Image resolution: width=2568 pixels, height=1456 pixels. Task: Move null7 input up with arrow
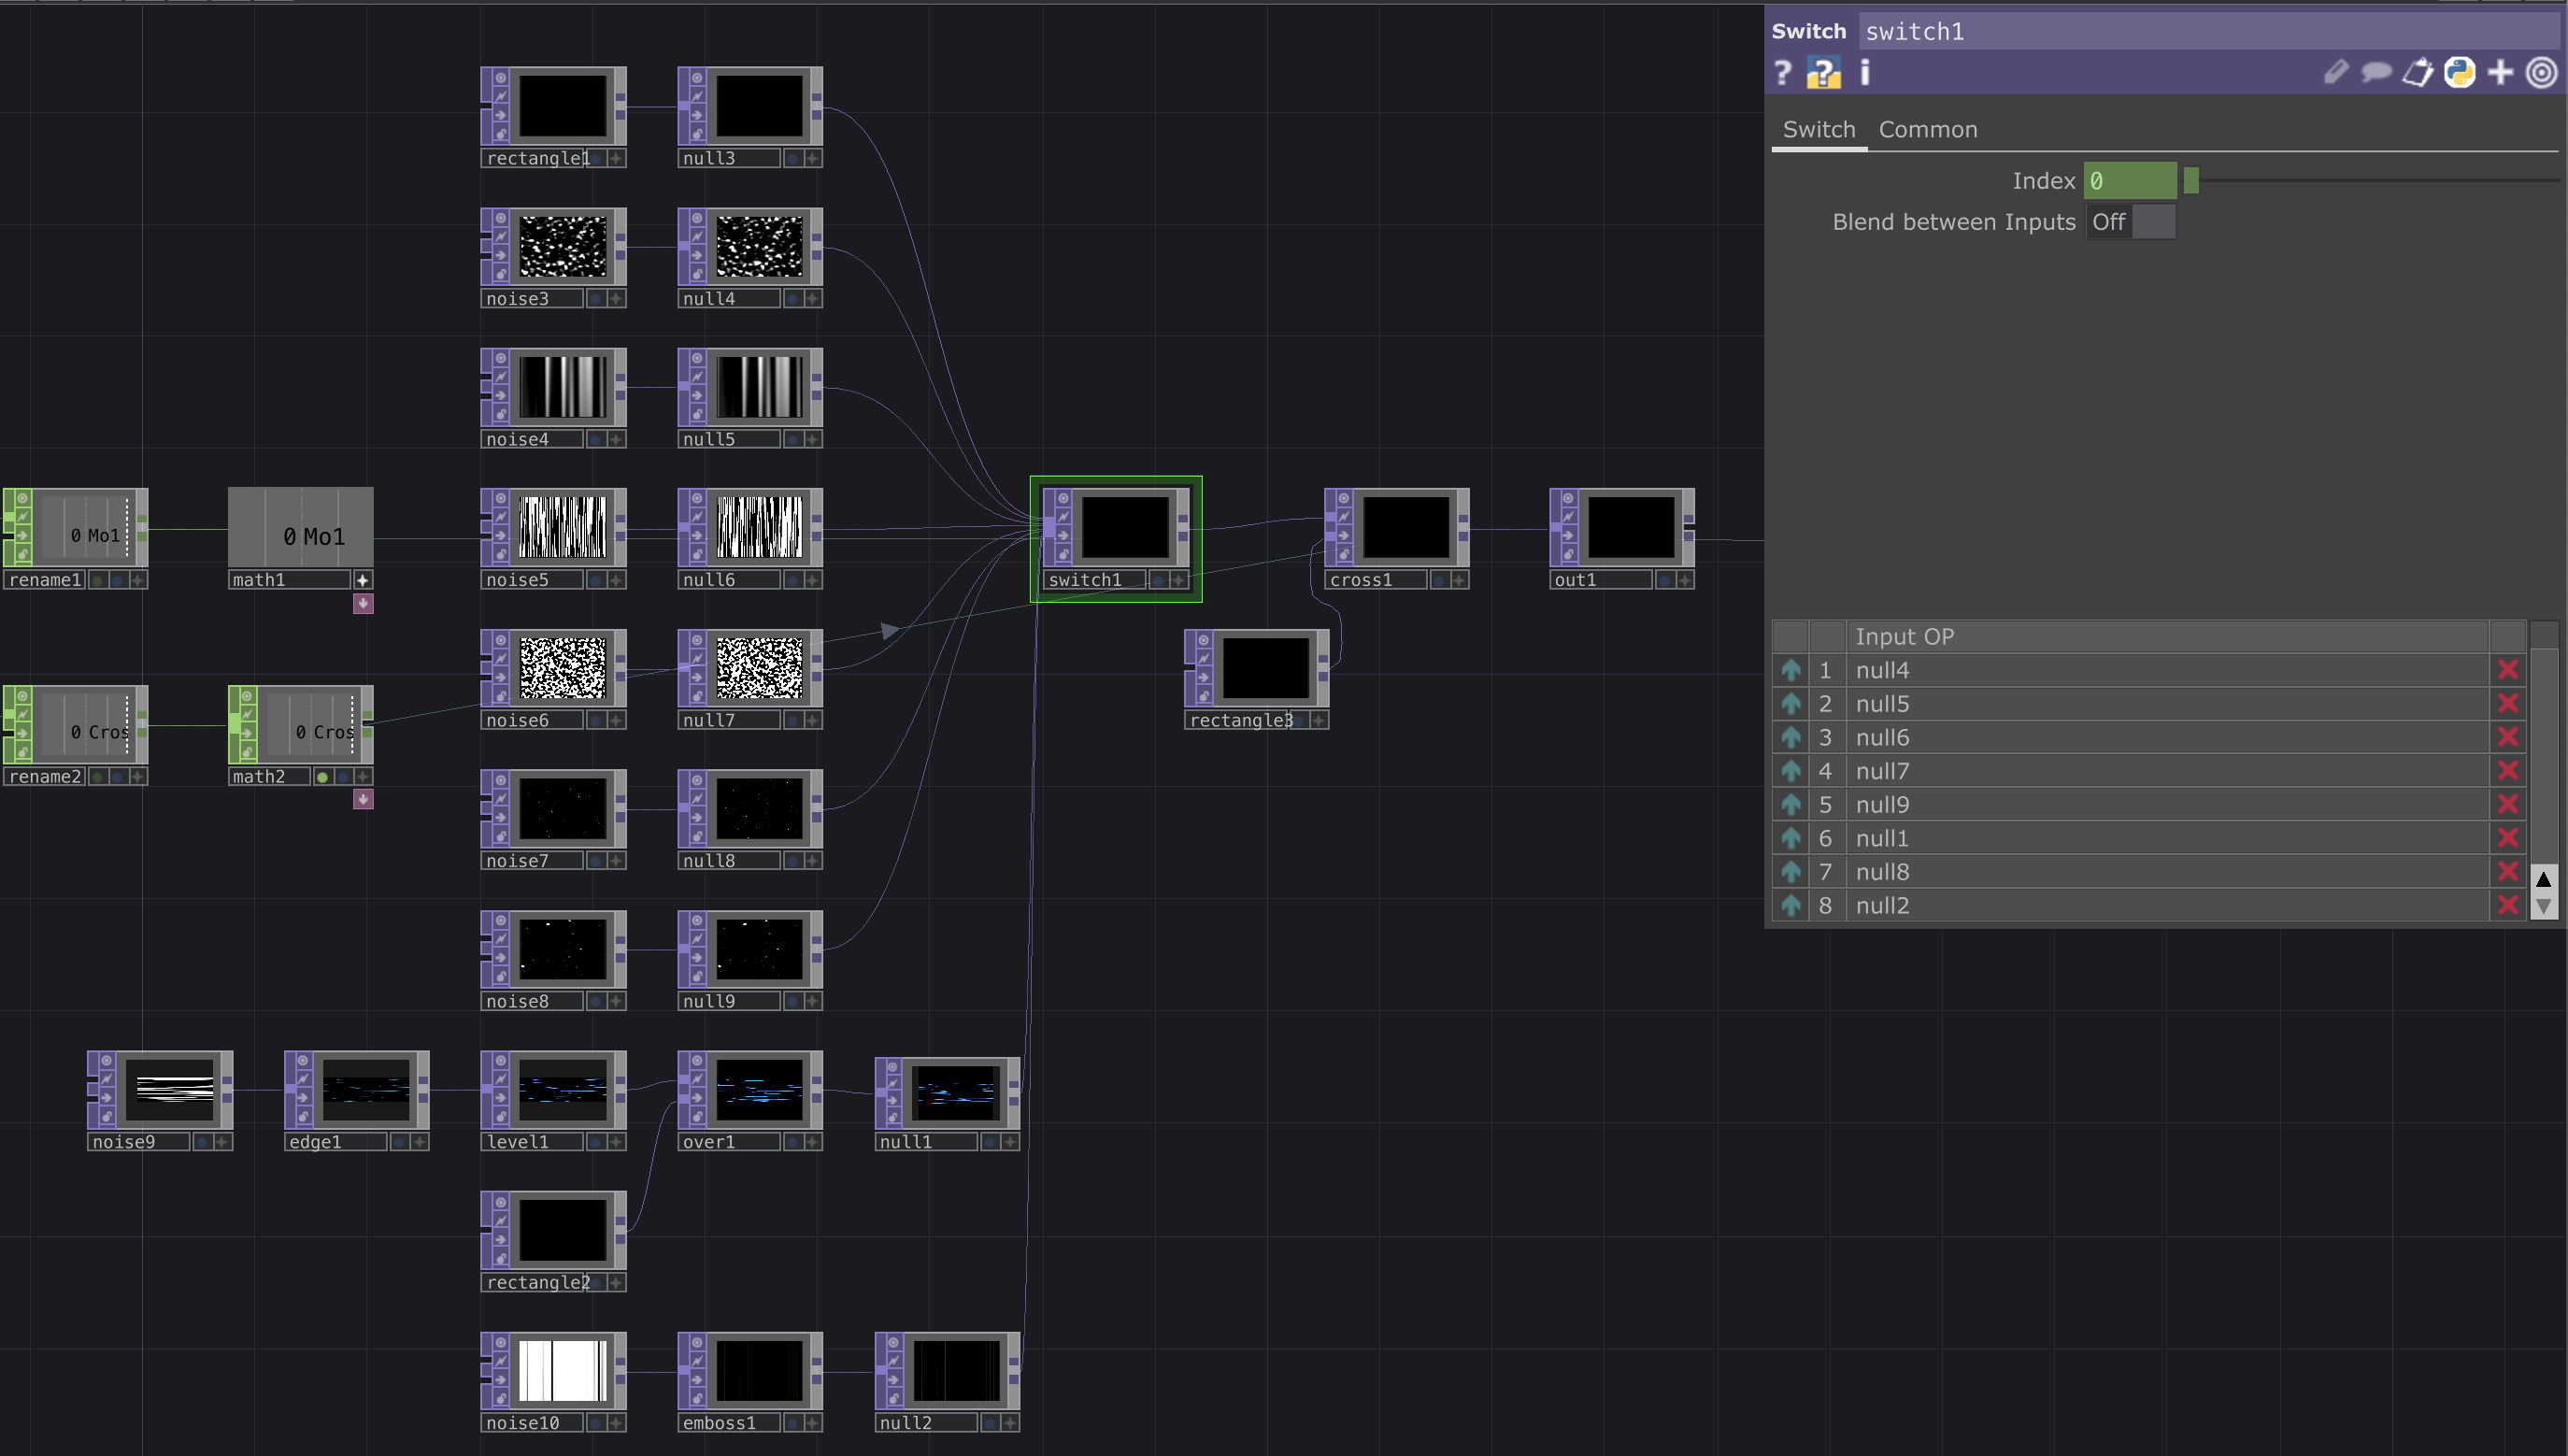pos(1791,771)
